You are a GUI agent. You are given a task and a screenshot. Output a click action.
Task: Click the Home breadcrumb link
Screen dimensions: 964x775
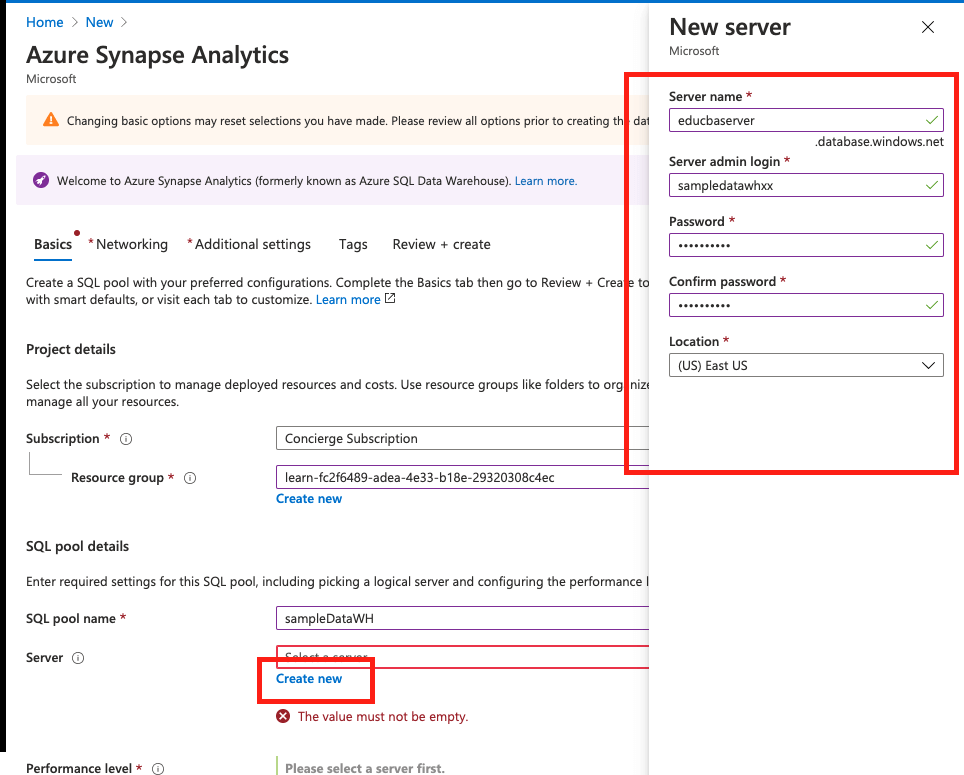(x=44, y=22)
